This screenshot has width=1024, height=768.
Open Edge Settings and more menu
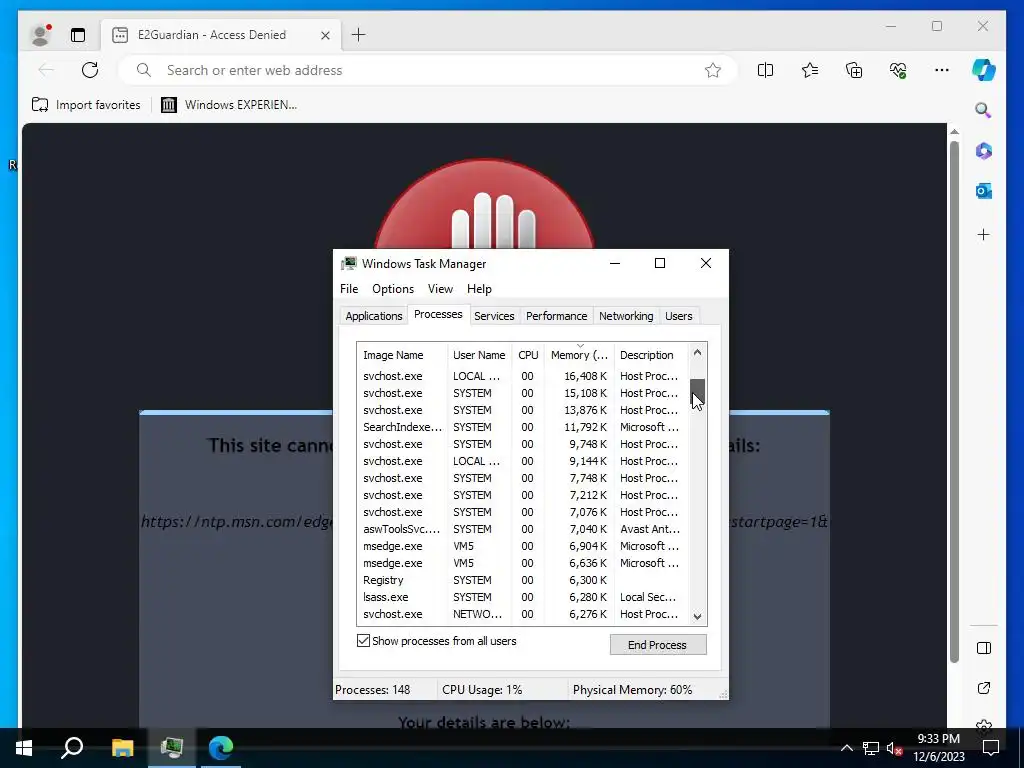pos(942,70)
